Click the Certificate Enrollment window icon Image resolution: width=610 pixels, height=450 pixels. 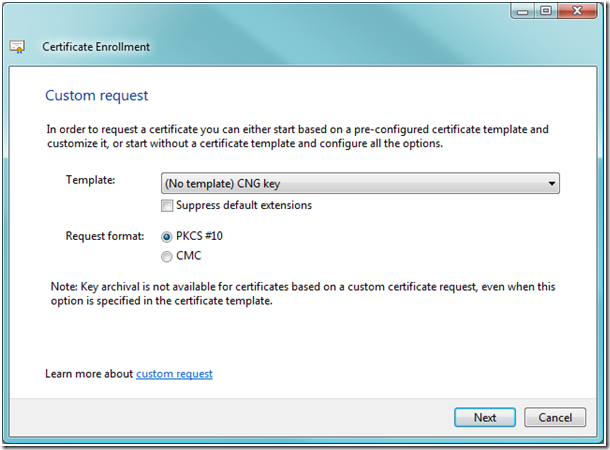(x=17, y=47)
